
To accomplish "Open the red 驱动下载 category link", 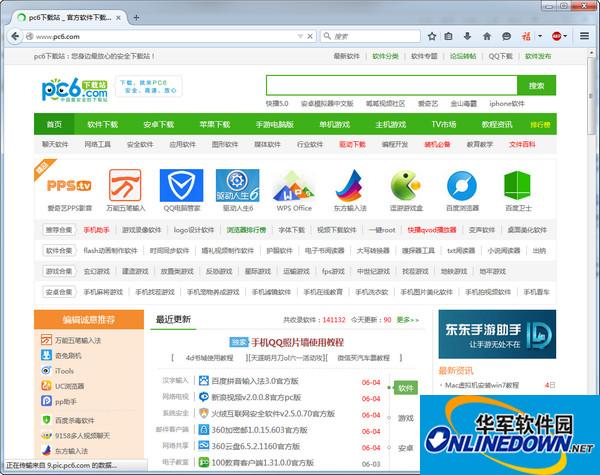I will click(x=352, y=144).
